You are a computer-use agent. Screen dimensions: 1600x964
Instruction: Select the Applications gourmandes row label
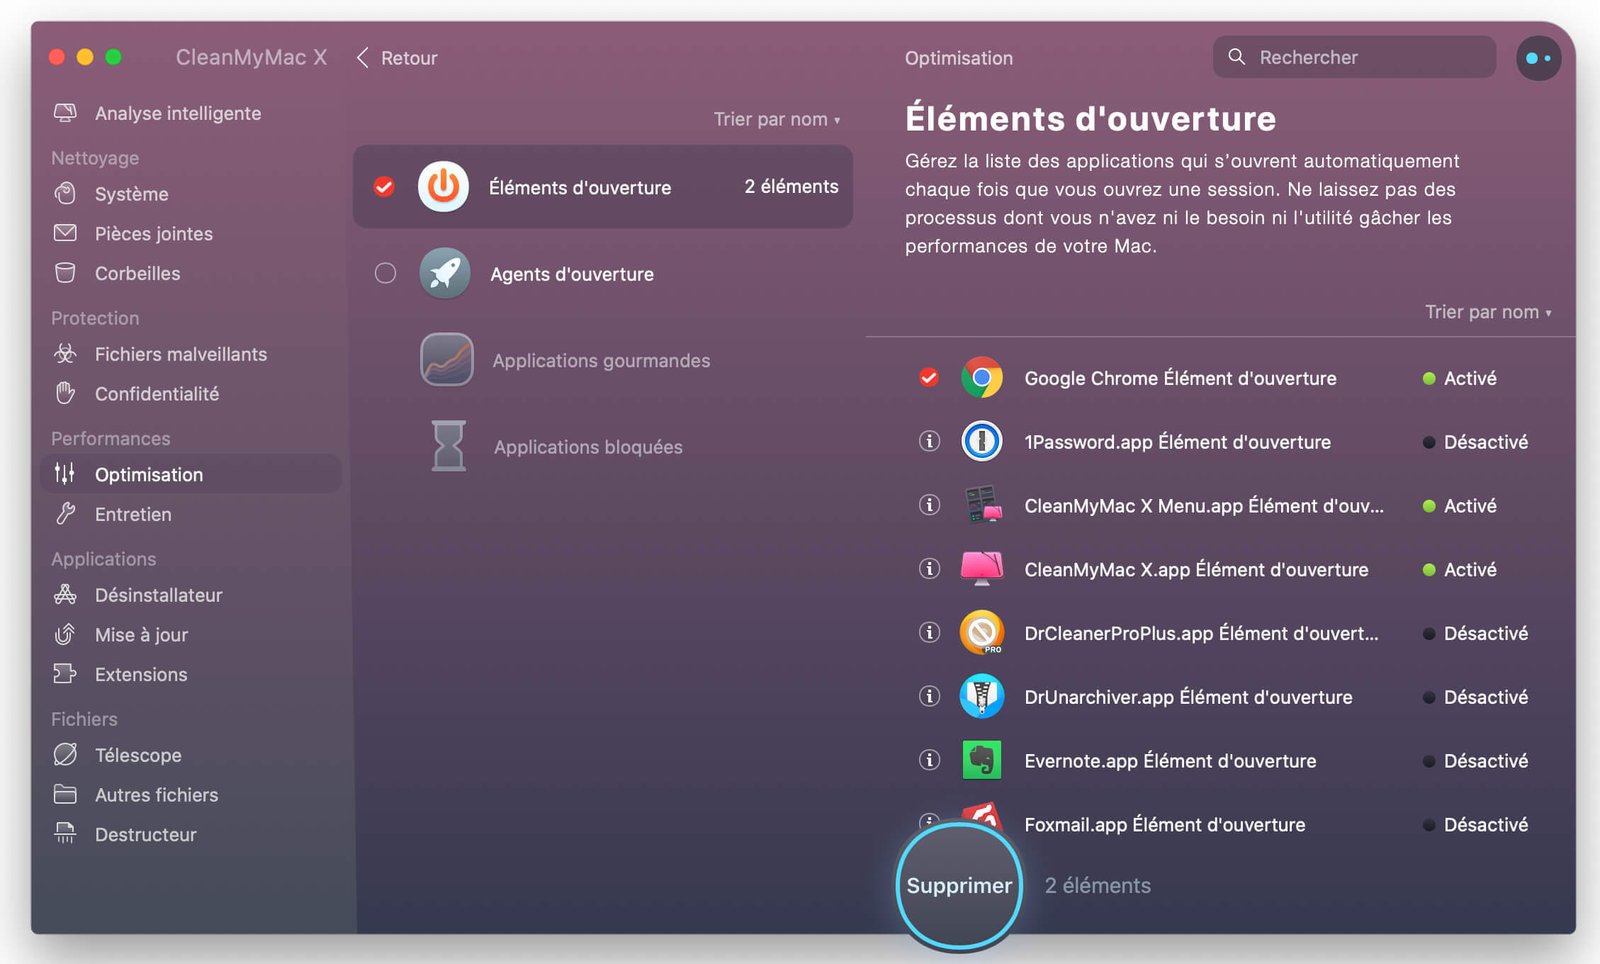click(x=601, y=360)
